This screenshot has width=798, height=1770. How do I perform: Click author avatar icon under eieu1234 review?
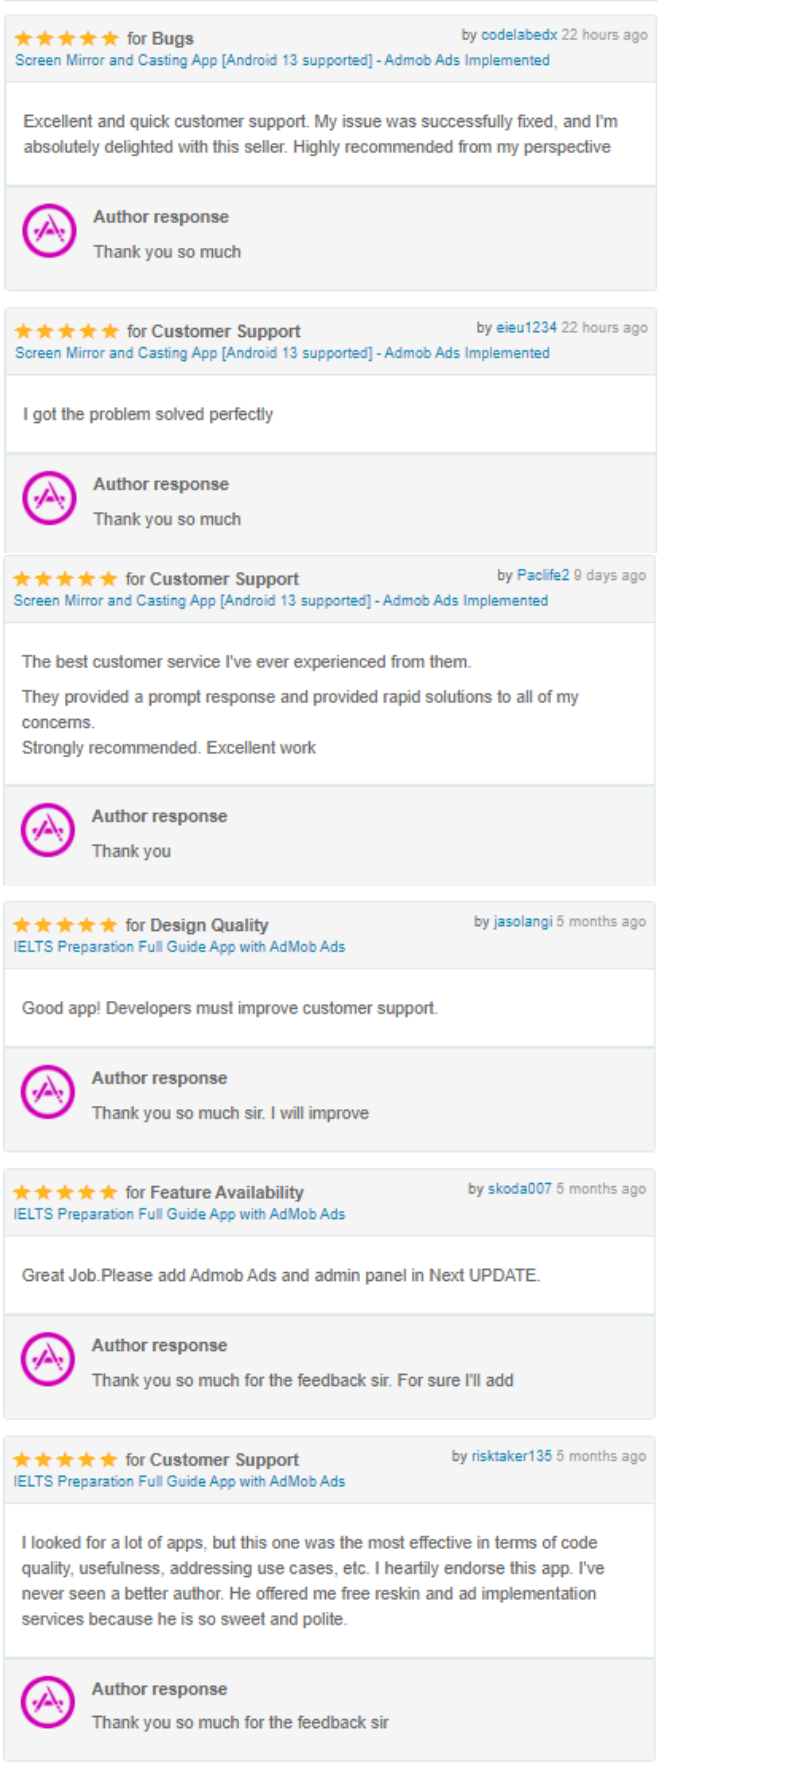49,498
